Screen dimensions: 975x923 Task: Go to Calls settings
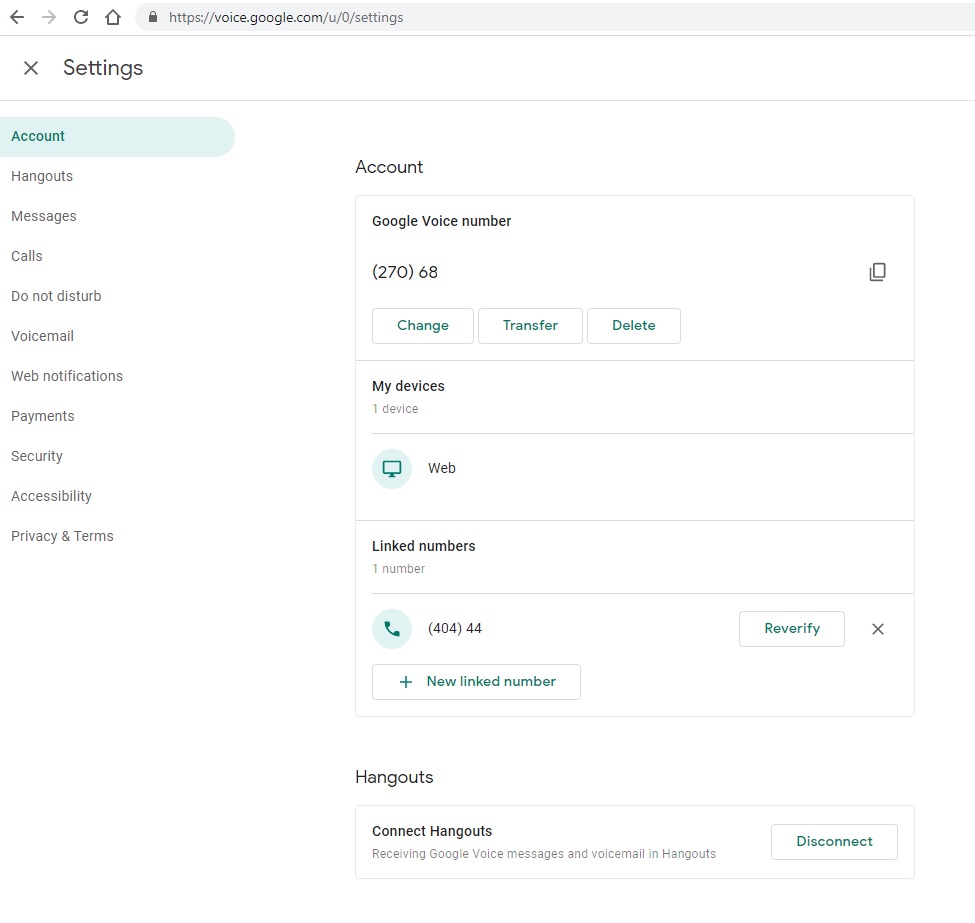click(x=27, y=256)
